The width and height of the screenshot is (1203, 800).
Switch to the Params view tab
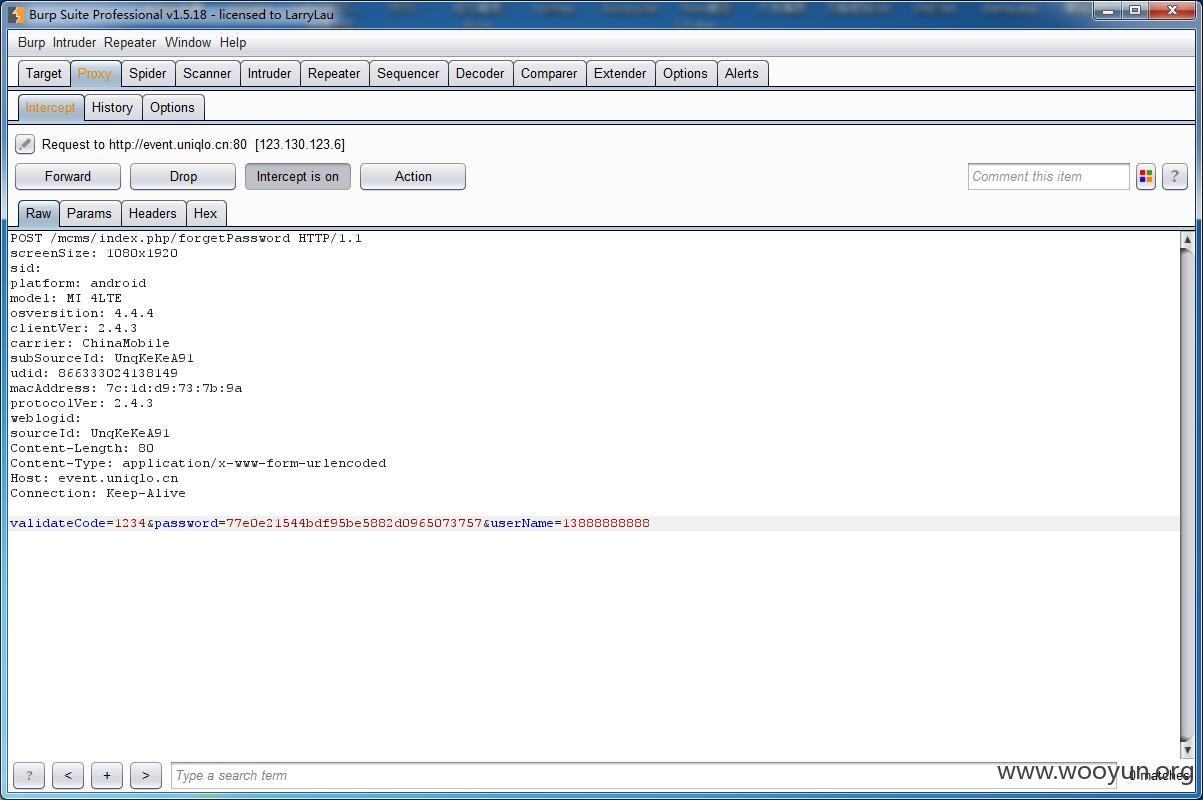89,214
